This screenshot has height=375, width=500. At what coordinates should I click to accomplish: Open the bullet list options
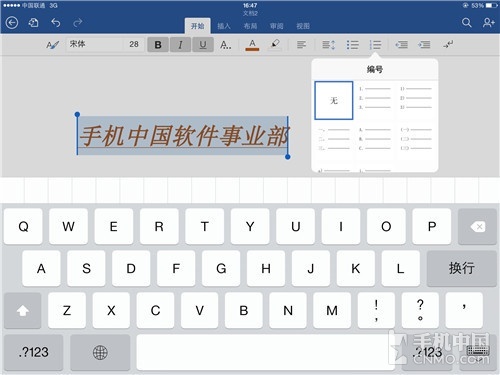pos(353,45)
